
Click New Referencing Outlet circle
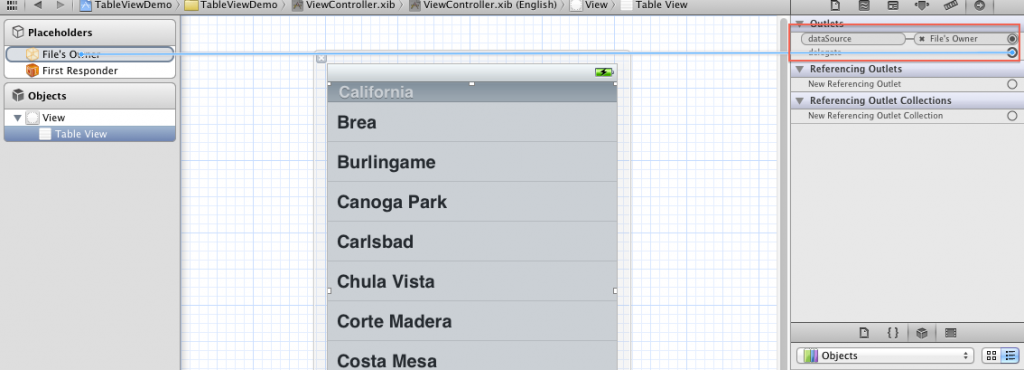point(1012,84)
